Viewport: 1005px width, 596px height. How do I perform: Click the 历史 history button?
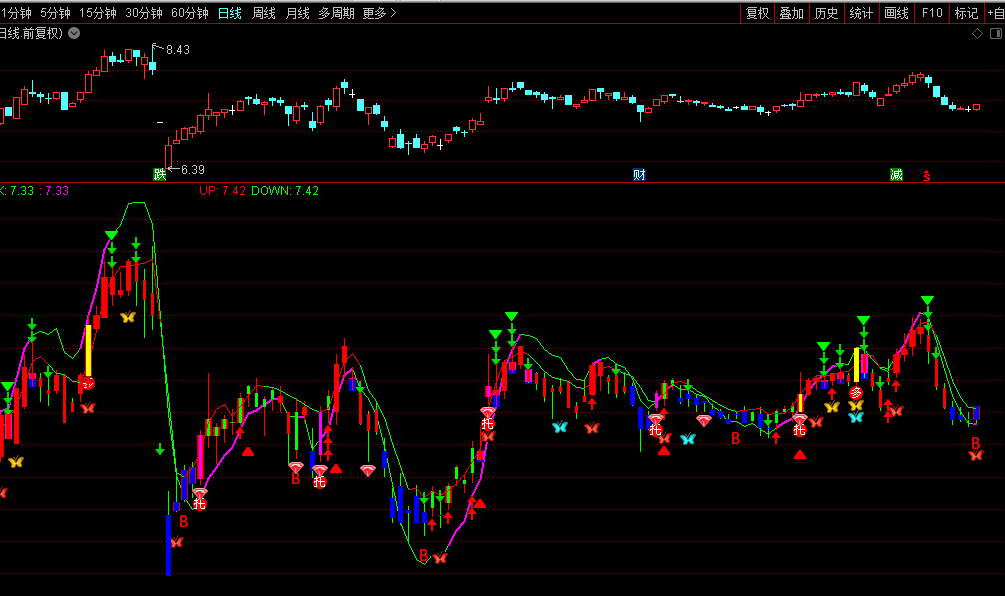click(x=826, y=13)
